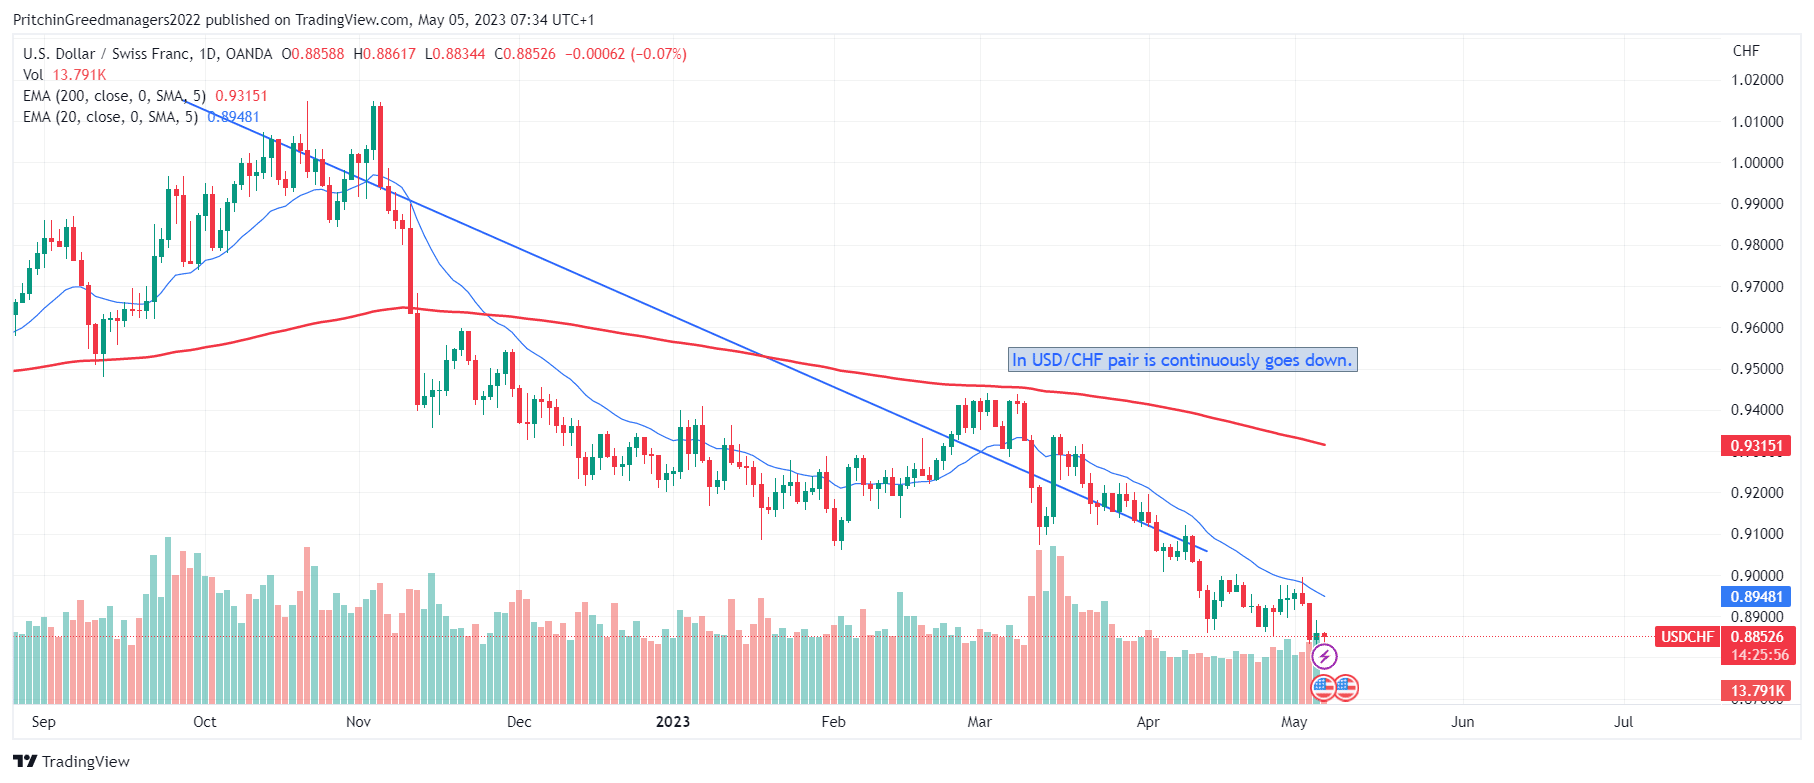Click the leftmost US flag economic event icon

click(1323, 687)
